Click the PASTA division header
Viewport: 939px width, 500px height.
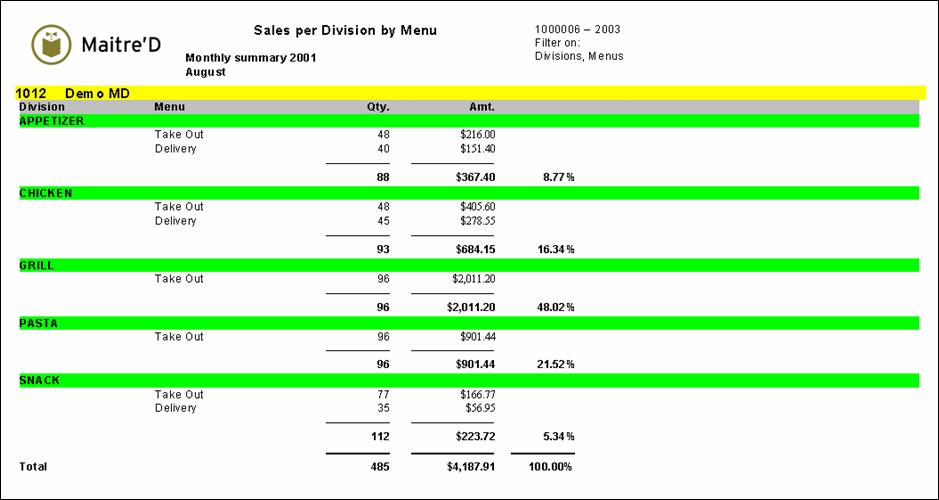(x=39, y=323)
